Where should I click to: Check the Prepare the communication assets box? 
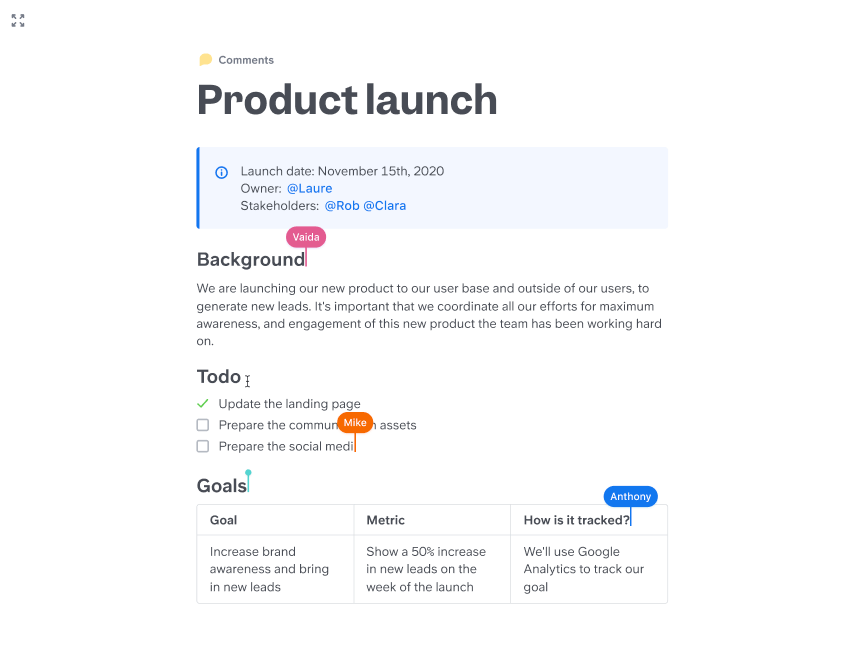pos(203,425)
